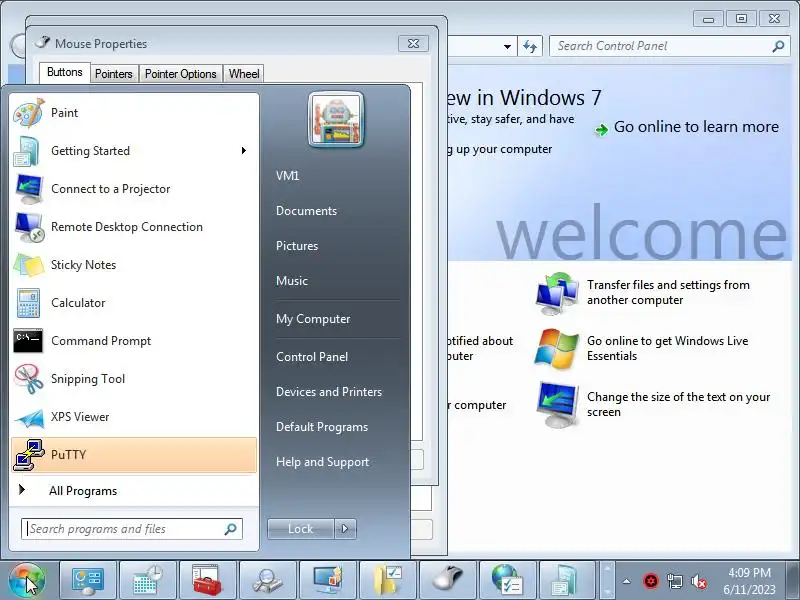Open the globe checklist taskbar icon
800x600 pixels.
click(x=508, y=580)
